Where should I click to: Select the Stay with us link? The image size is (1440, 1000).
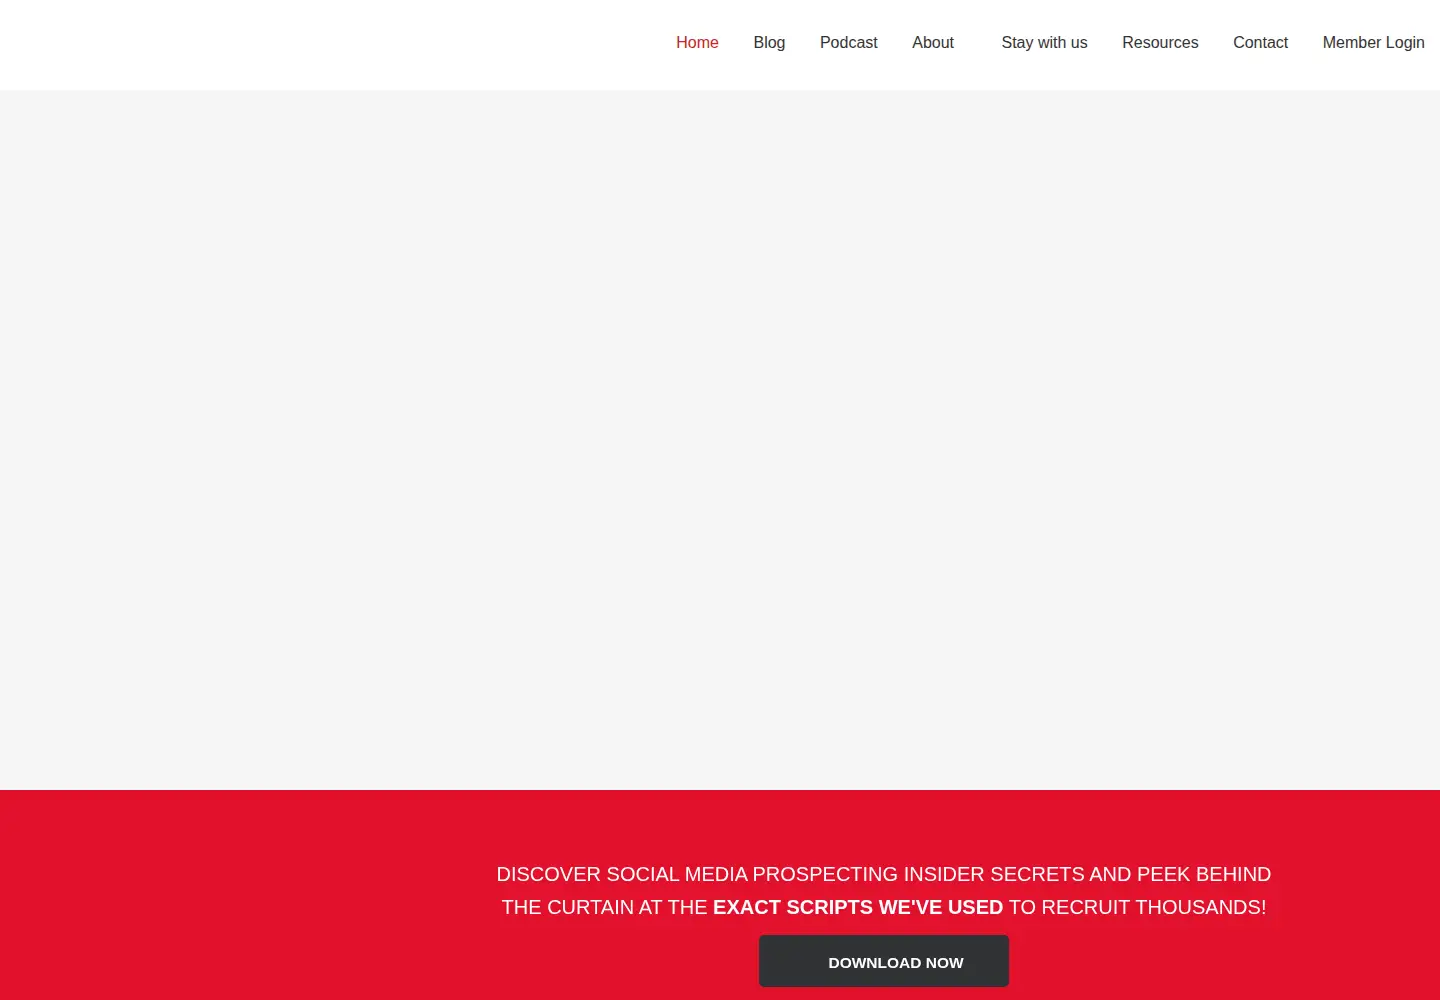coord(1044,43)
